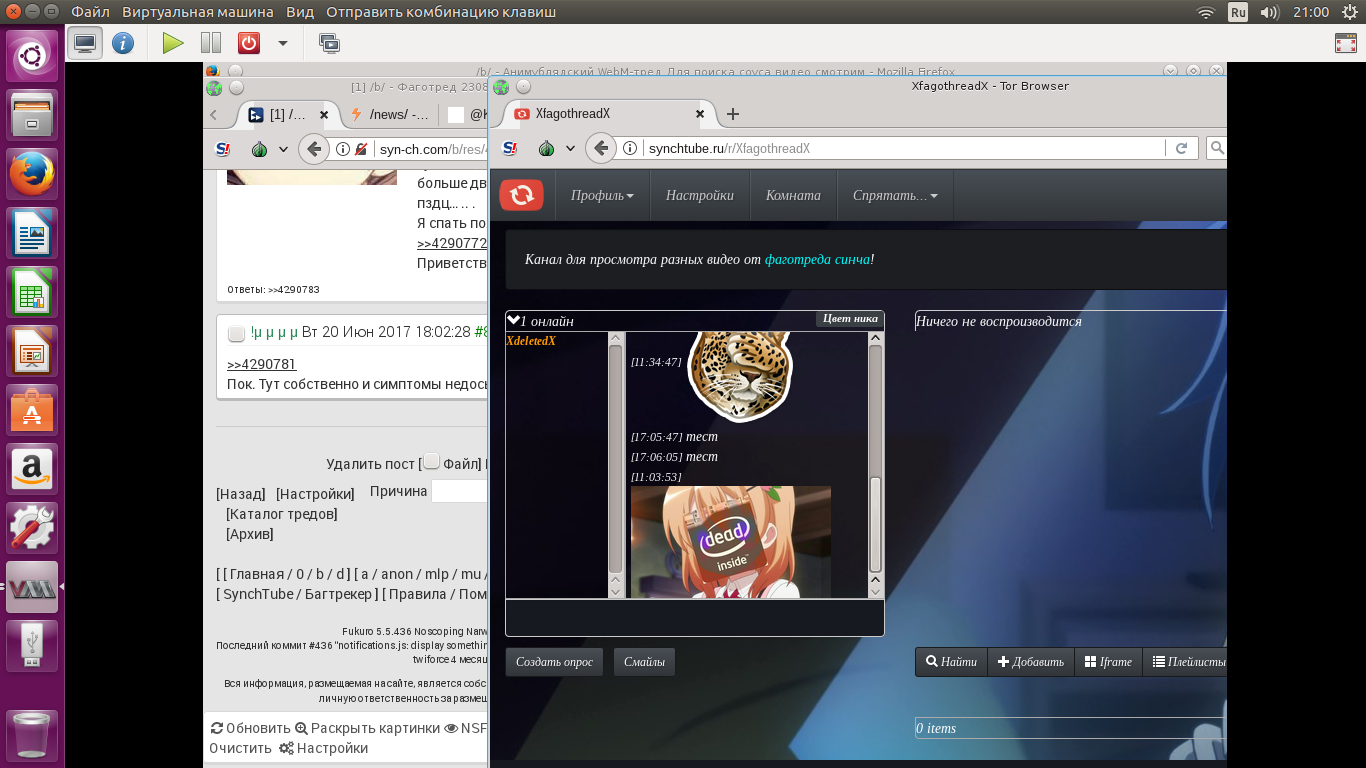Expand the power options dropdown arrow
This screenshot has width=1366, height=768.
(x=283, y=43)
